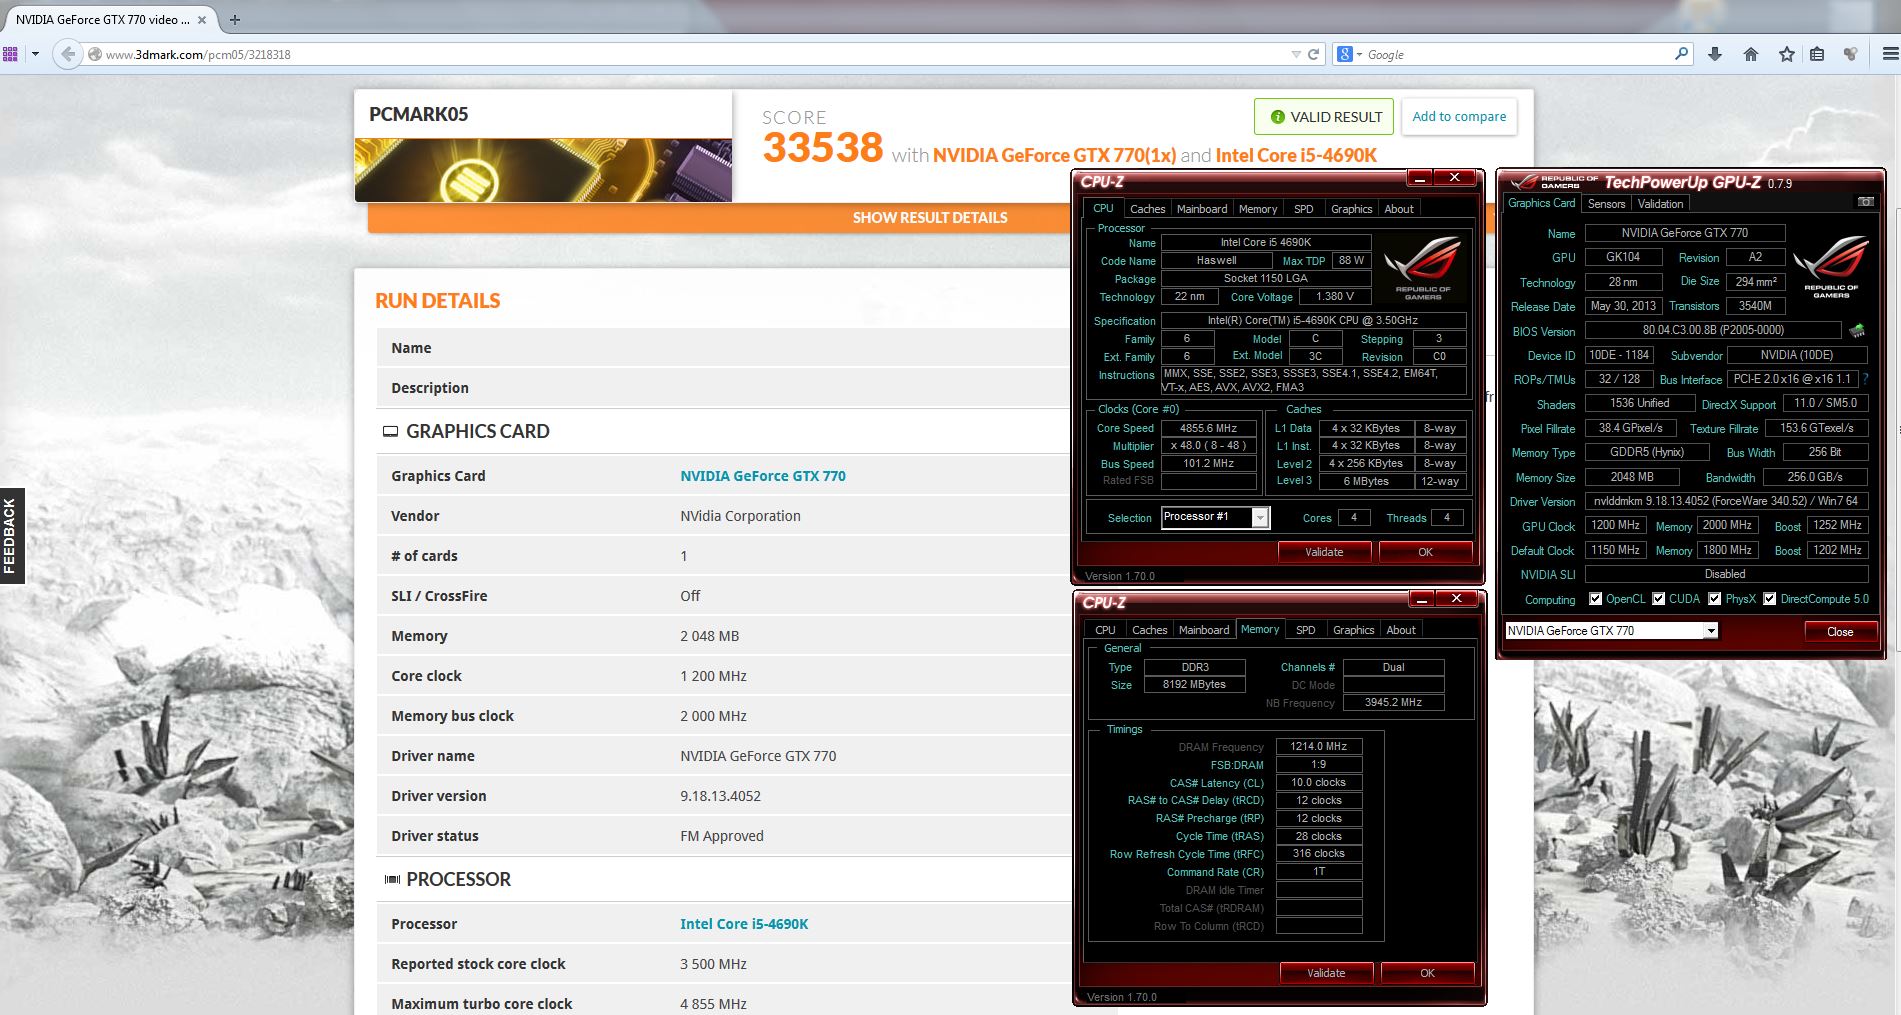
Task: Click the browser back arrow button
Action: [67, 54]
